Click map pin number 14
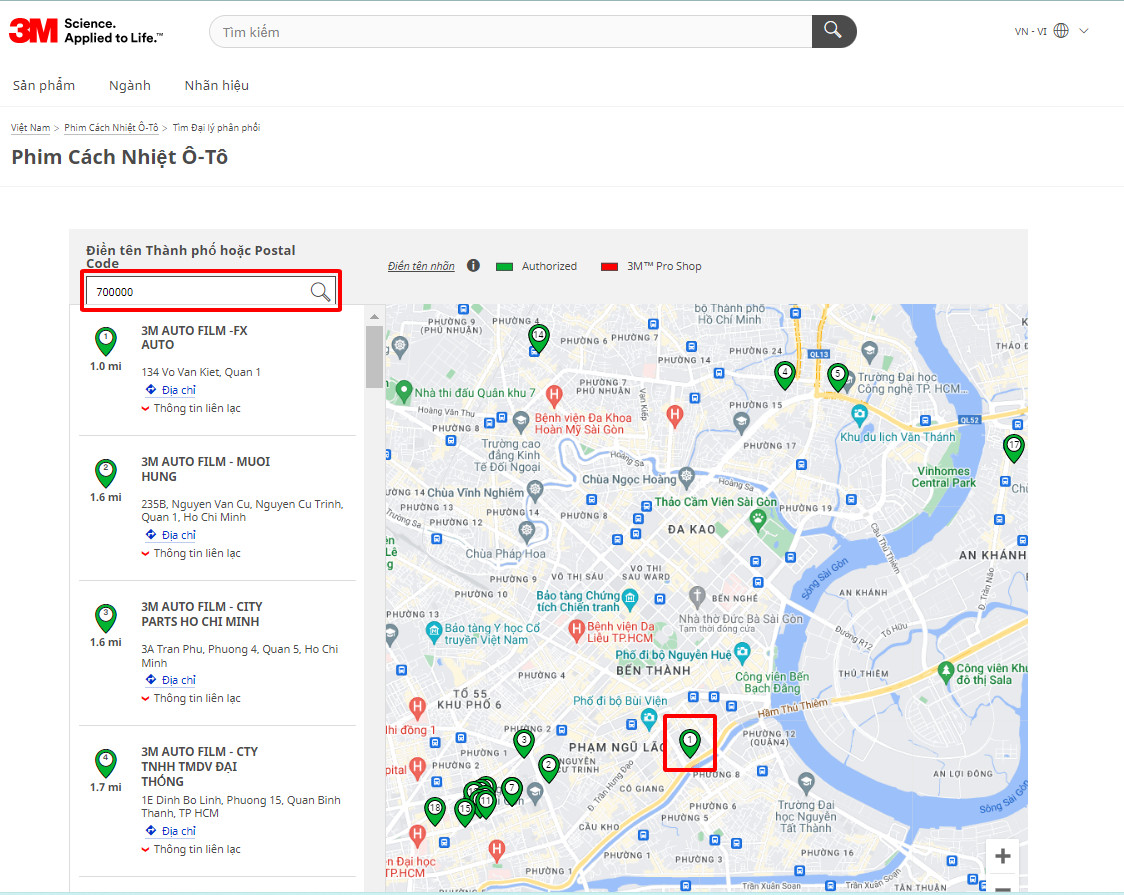 coord(538,337)
